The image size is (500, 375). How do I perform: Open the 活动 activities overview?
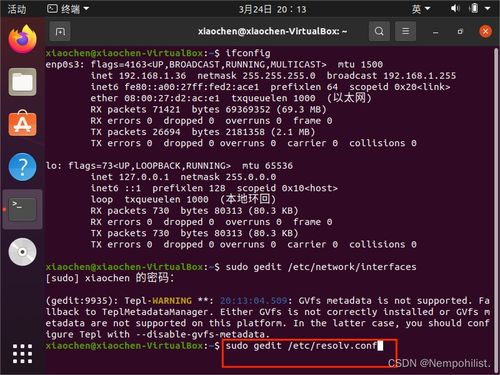coord(17,9)
